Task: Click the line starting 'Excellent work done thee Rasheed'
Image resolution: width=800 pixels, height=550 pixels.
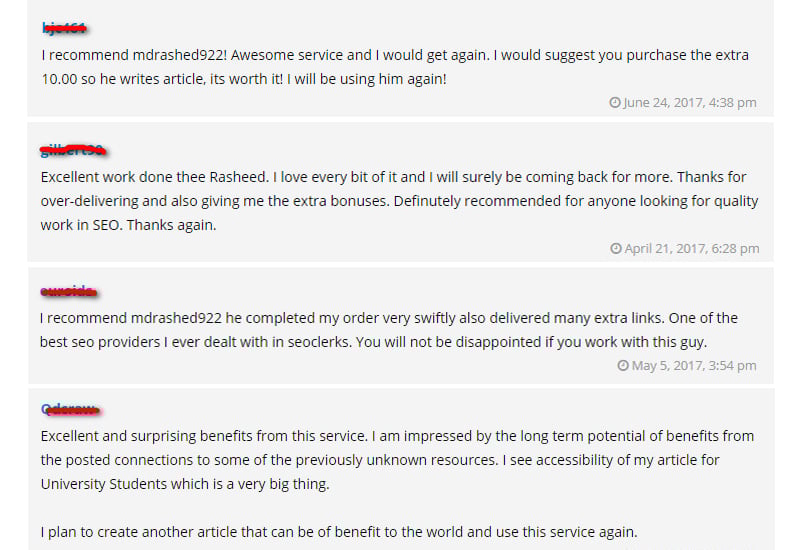Action: [x=394, y=177]
